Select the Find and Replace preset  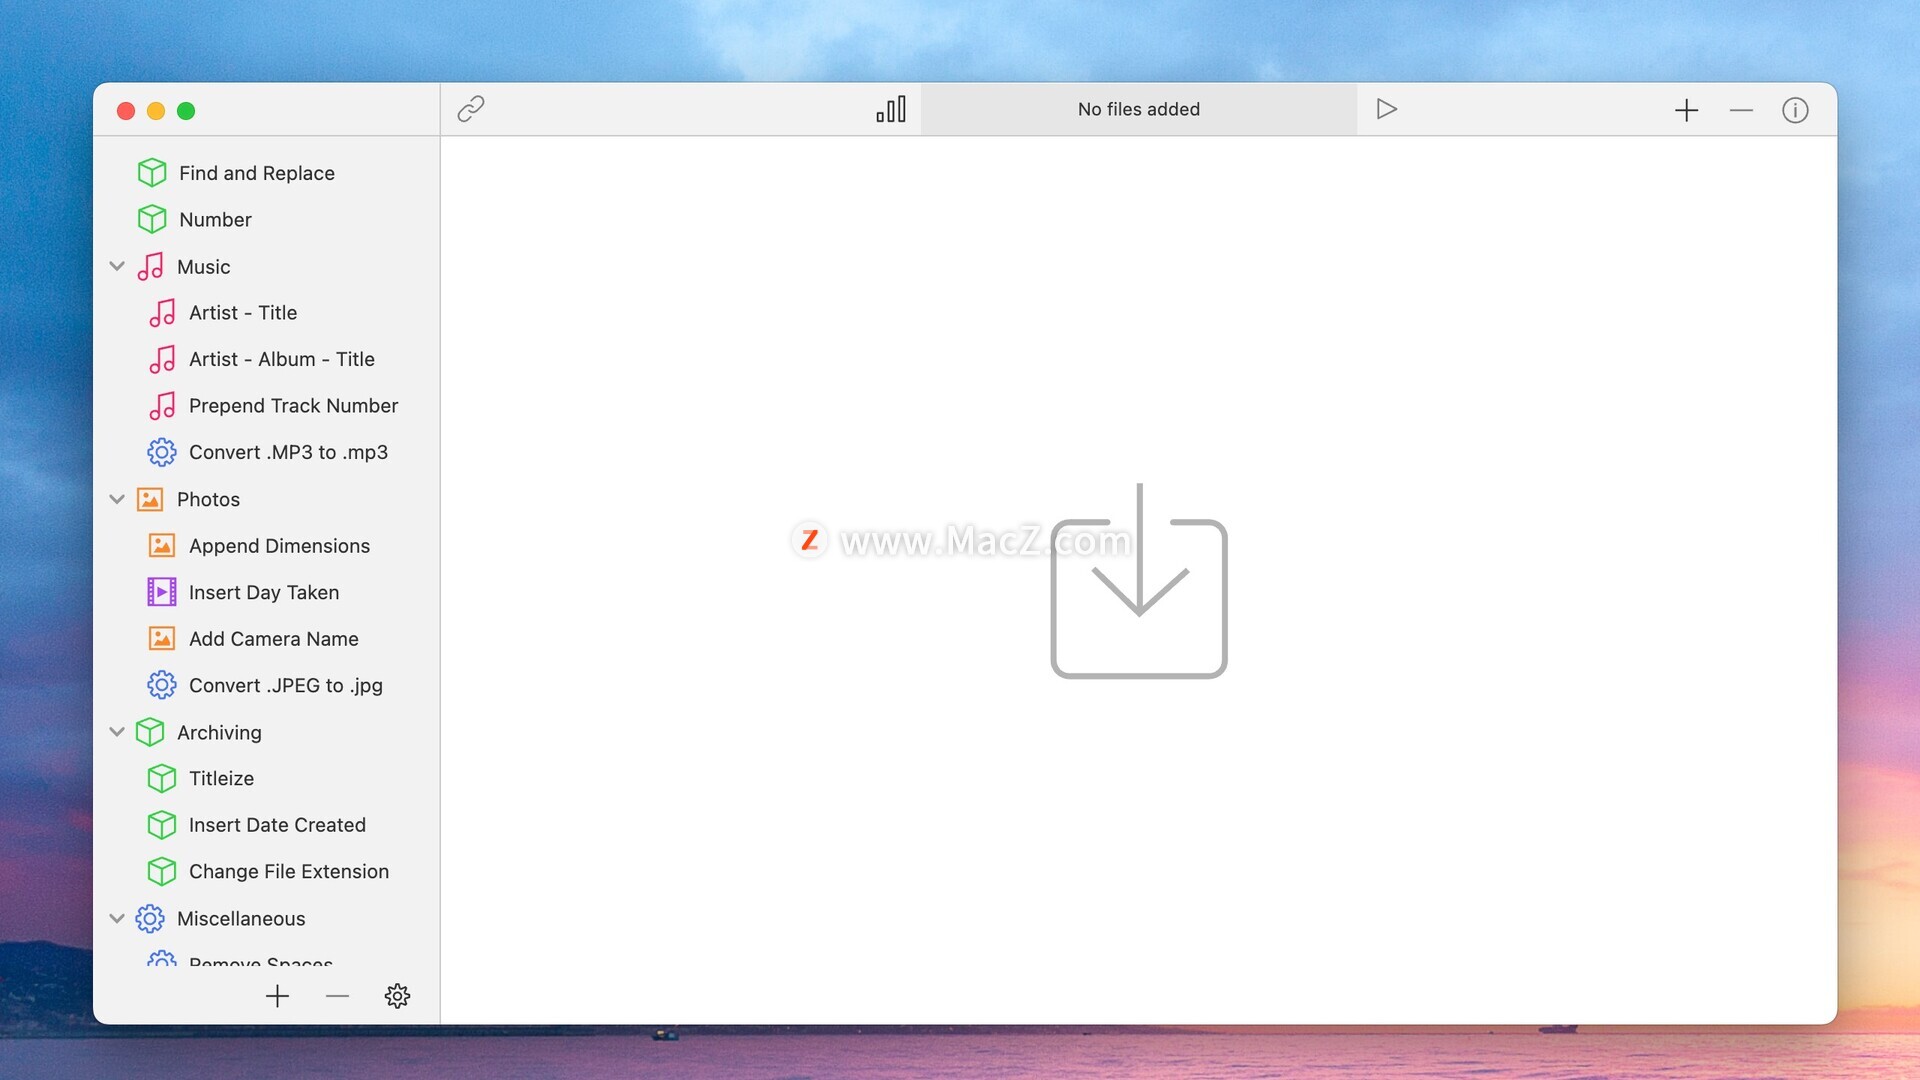tap(256, 173)
